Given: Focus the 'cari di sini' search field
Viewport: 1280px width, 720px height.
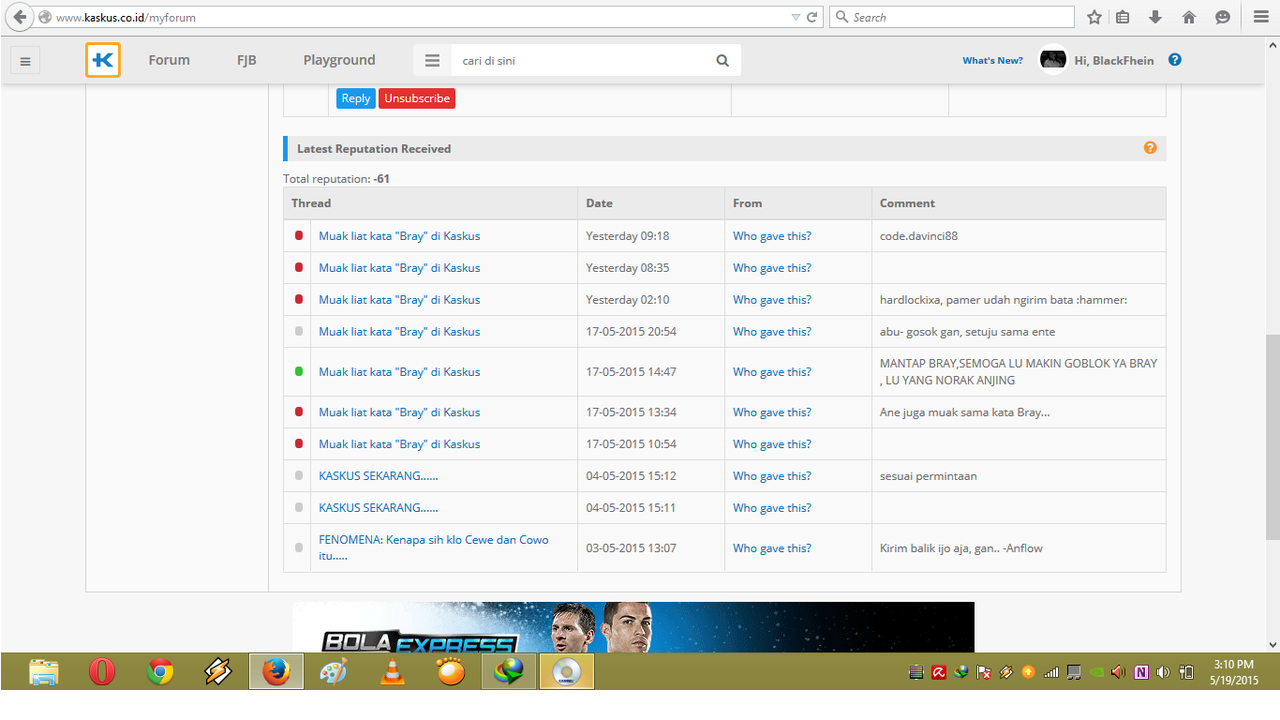Looking at the screenshot, I should click(x=580, y=60).
